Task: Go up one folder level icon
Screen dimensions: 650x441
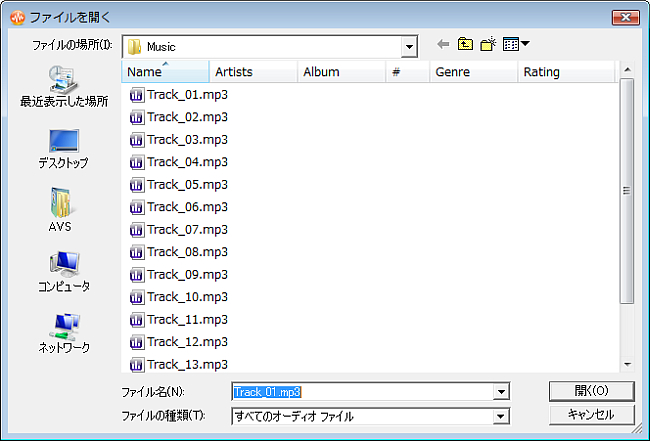Action: pyautogui.click(x=465, y=44)
